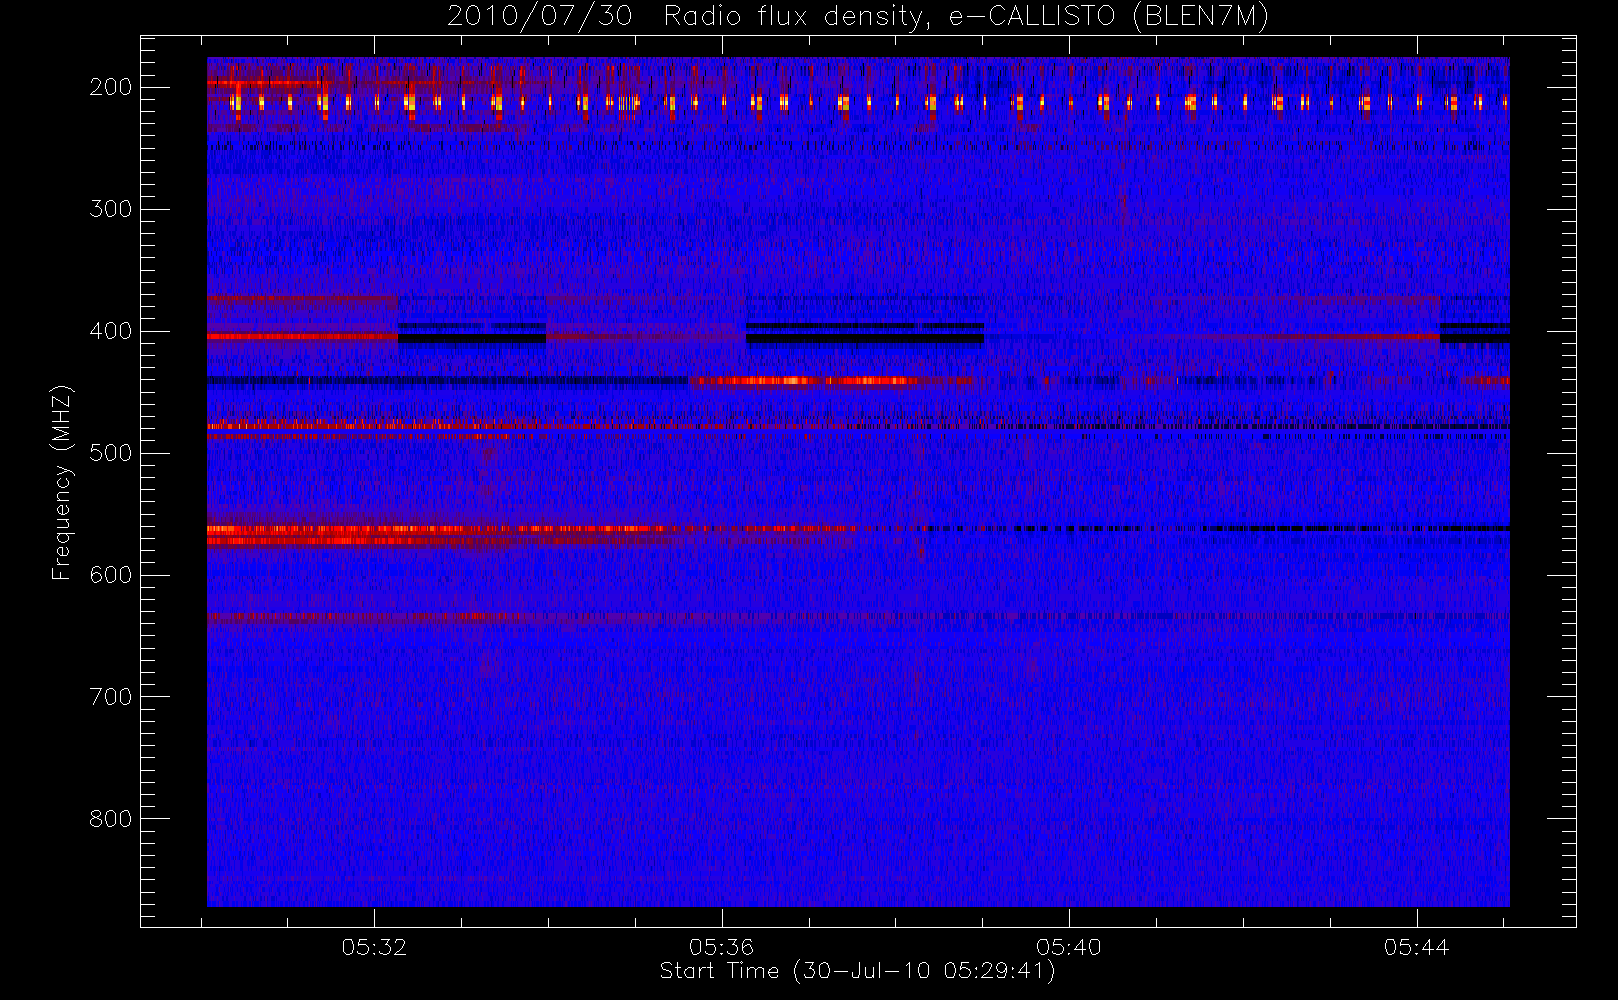The width and height of the screenshot is (1618, 1000).
Task: Click the "Start Time (30-Jul-10 05:29:41)" label
Action: 858,971
